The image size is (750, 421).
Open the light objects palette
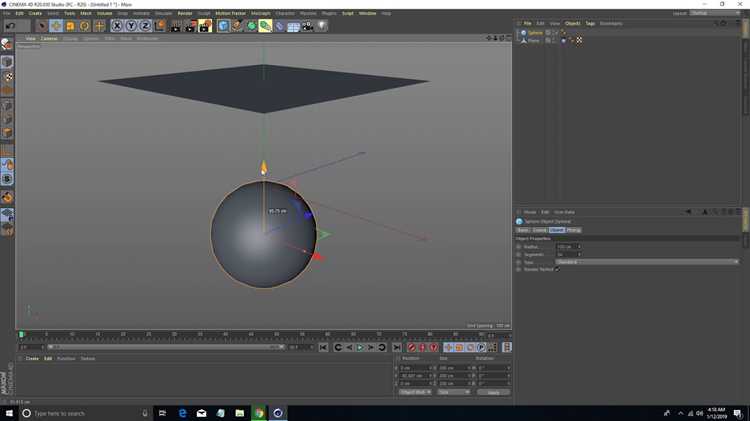pos(322,25)
